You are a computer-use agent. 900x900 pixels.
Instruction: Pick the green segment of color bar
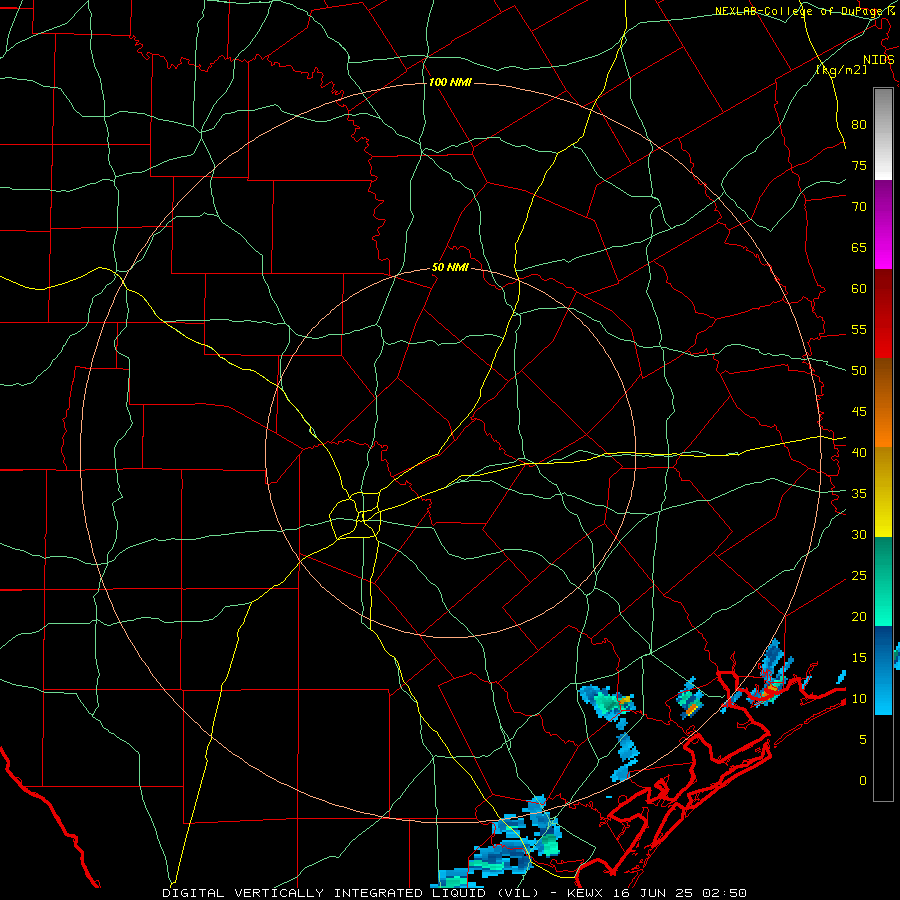pyautogui.click(x=883, y=581)
